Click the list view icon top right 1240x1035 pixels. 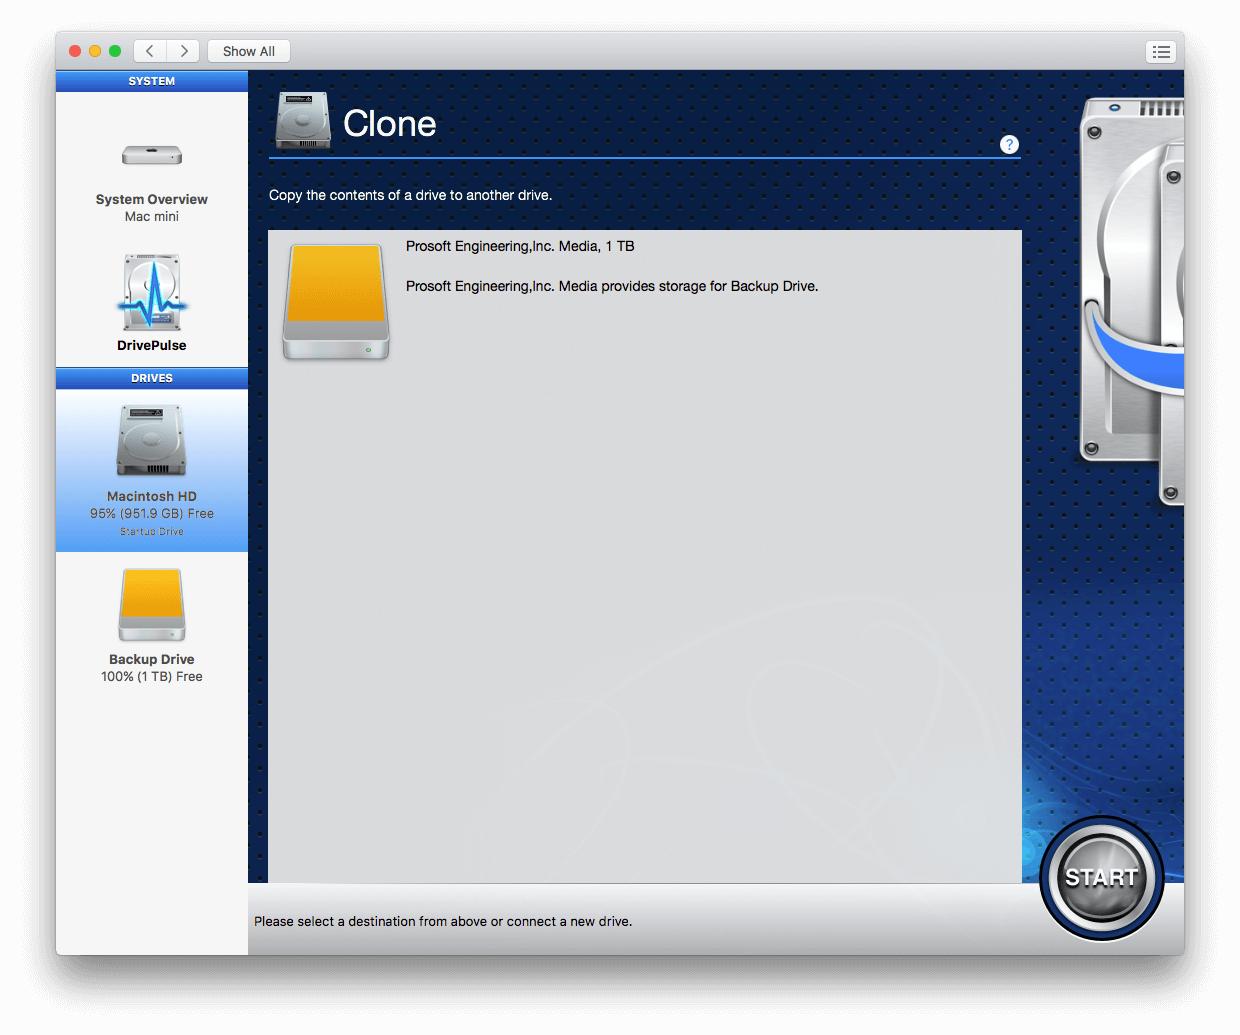pyautogui.click(x=1161, y=51)
